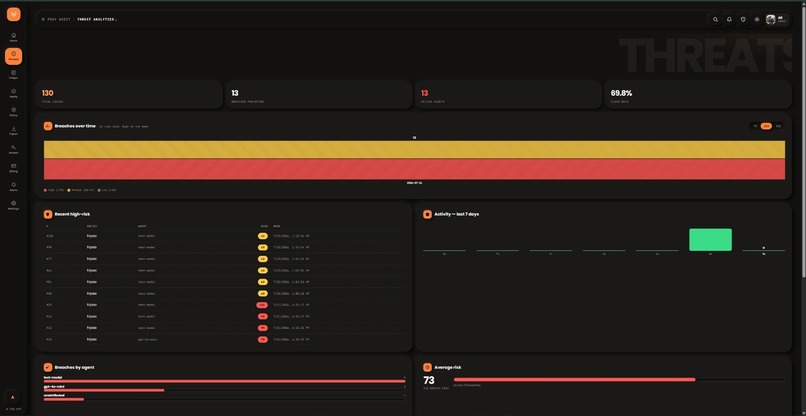Open notifications bell in top bar
806x416 pixels.
[729, 20]
